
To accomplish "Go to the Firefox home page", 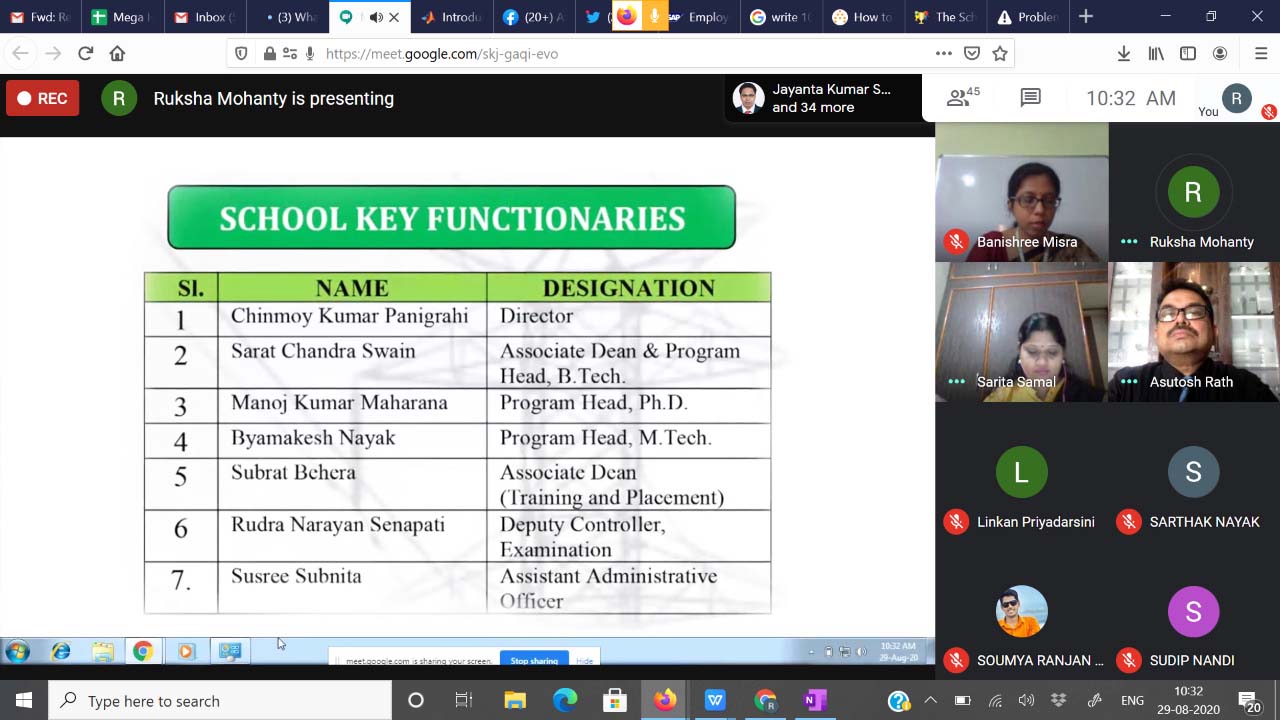I will tap(117, 54).
